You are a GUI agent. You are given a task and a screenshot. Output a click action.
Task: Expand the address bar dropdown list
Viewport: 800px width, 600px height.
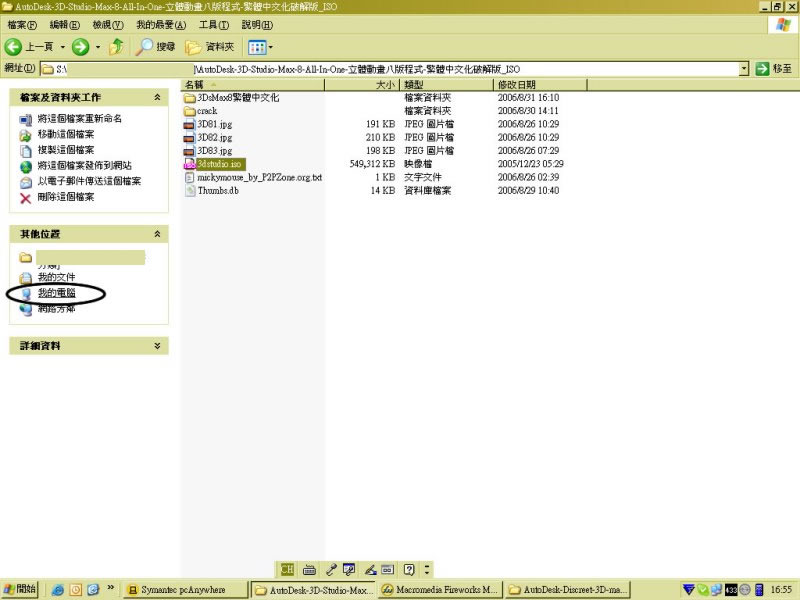(744, 68)
